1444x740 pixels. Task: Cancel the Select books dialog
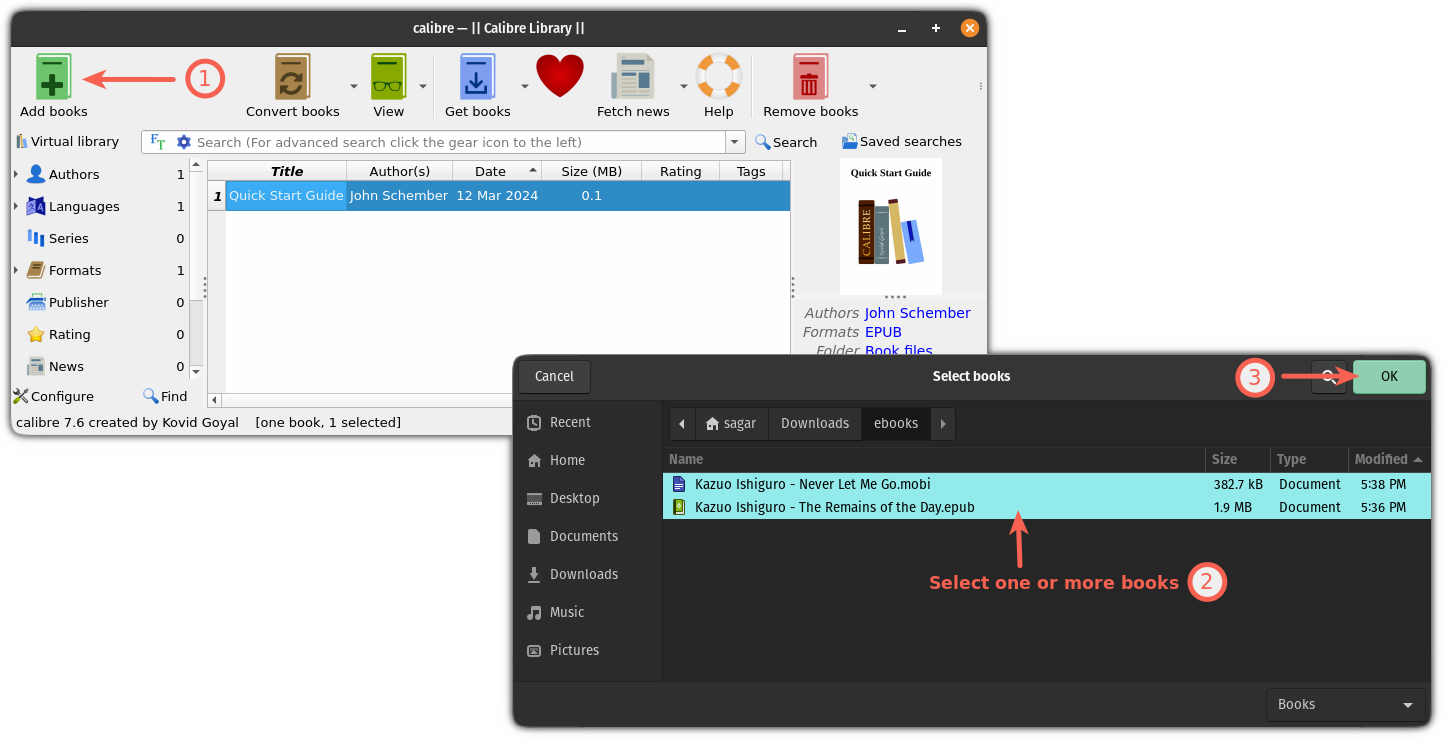(x=554, y=376)
